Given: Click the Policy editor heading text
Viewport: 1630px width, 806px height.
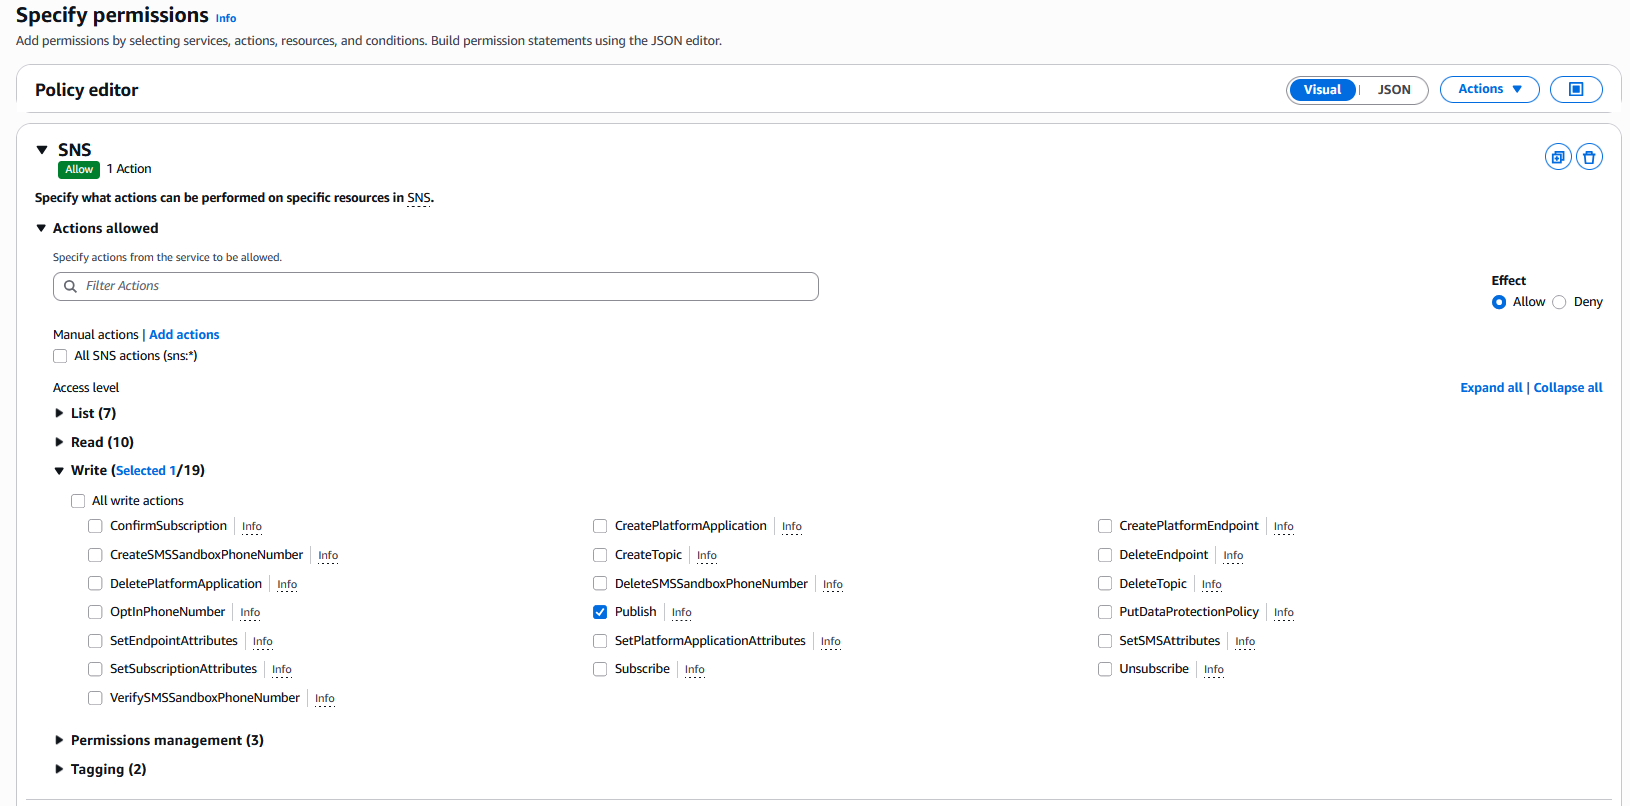Looking at the screenshot, I should [87, 90].
